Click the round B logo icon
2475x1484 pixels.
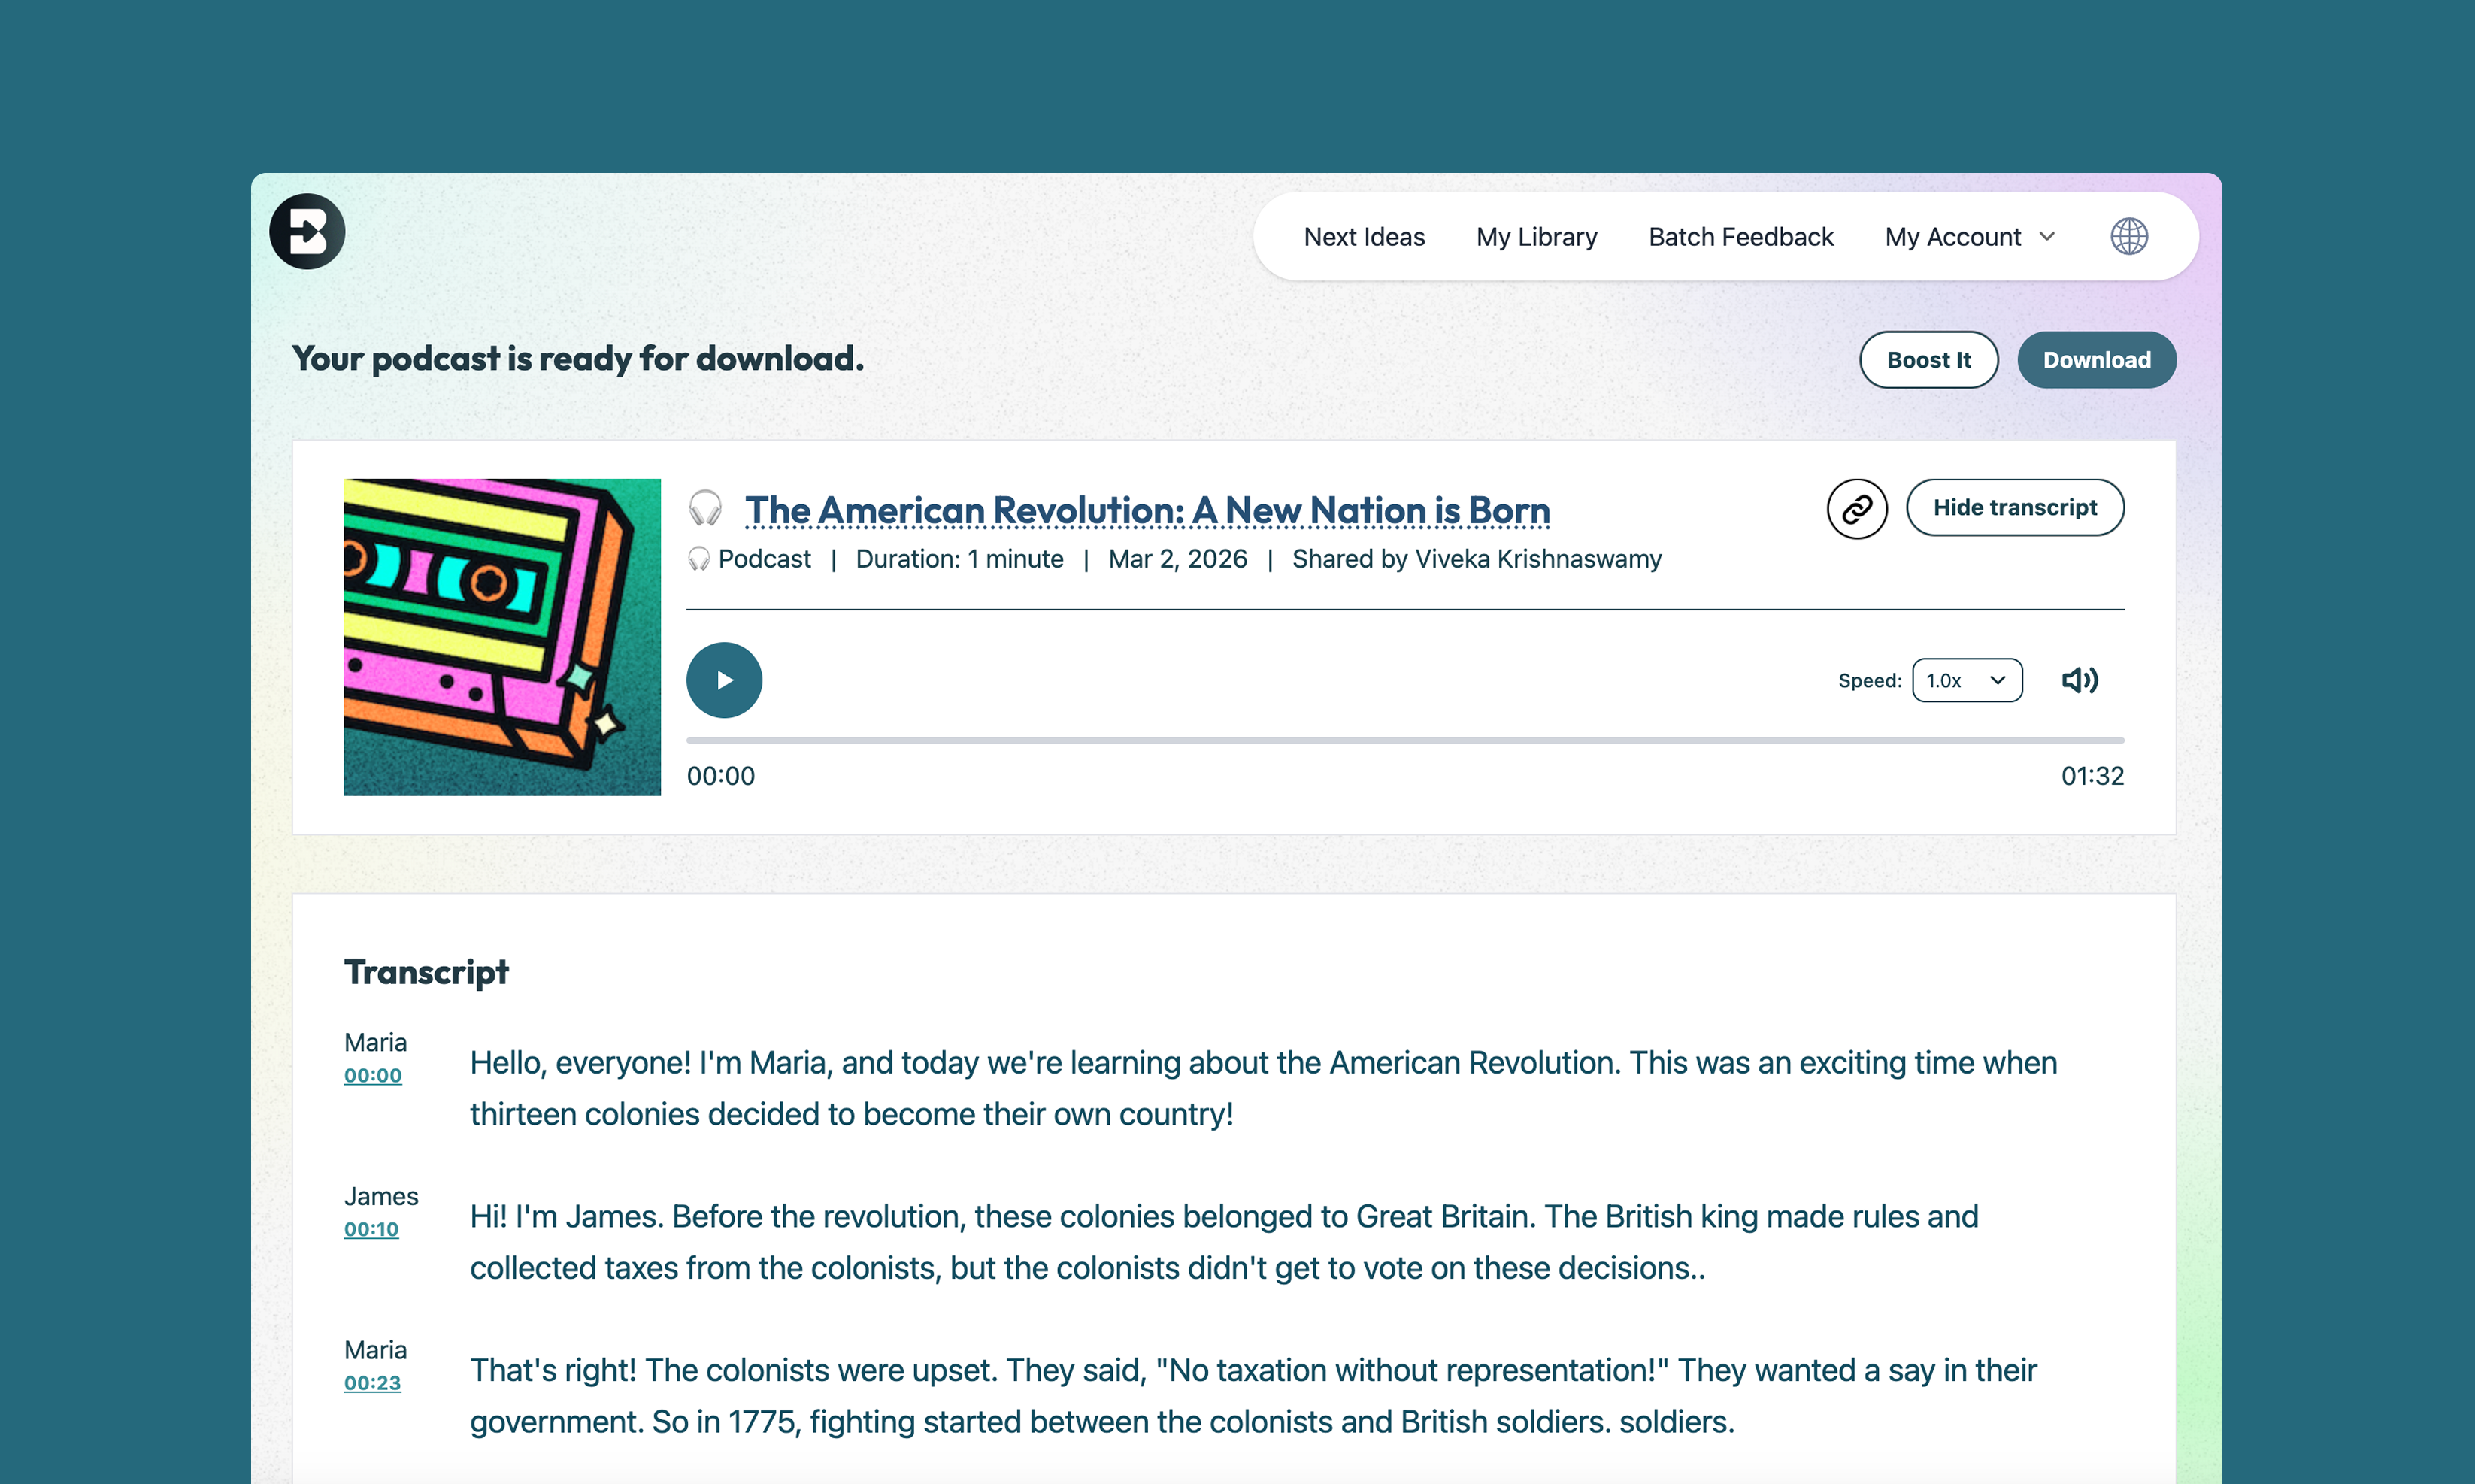coord(307,232)
